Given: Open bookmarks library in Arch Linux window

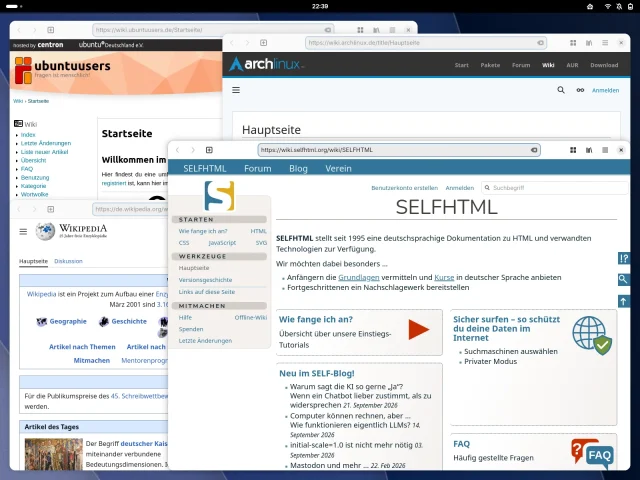Looking at the screenshot, I should pyautogui.click(x=589, y=43).
